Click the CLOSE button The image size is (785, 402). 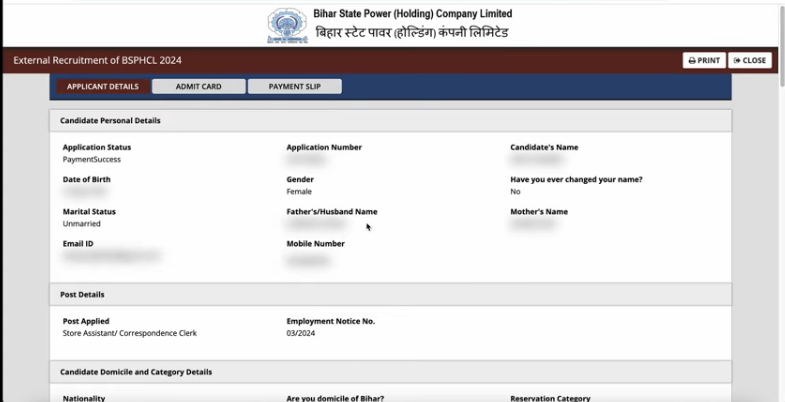click(749, 61)
